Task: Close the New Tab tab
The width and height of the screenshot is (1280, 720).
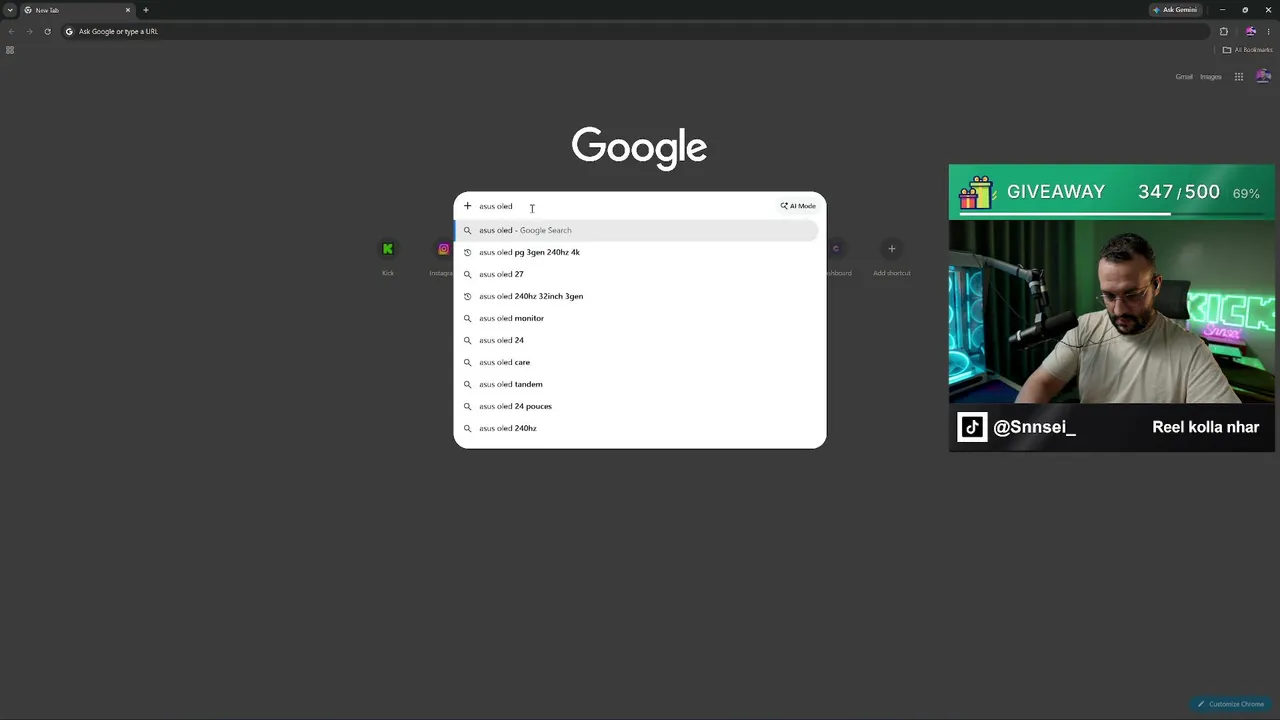Action: pyautogui.click(x=128, y=10)
